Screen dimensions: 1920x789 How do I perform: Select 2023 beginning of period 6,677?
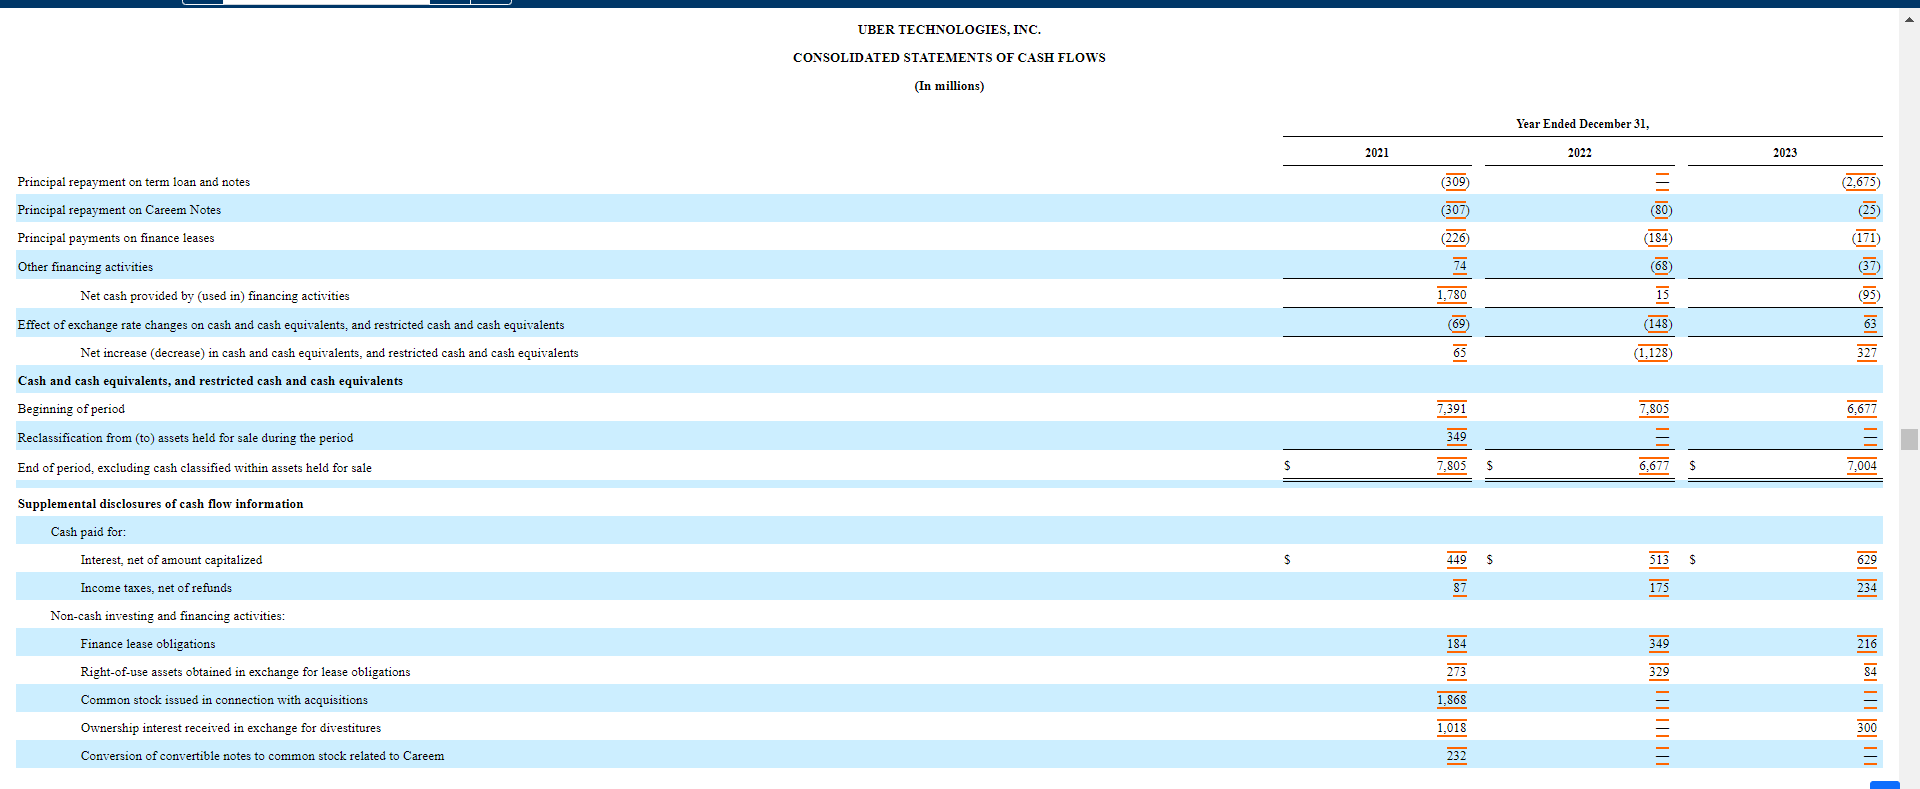click(1862, 409)
